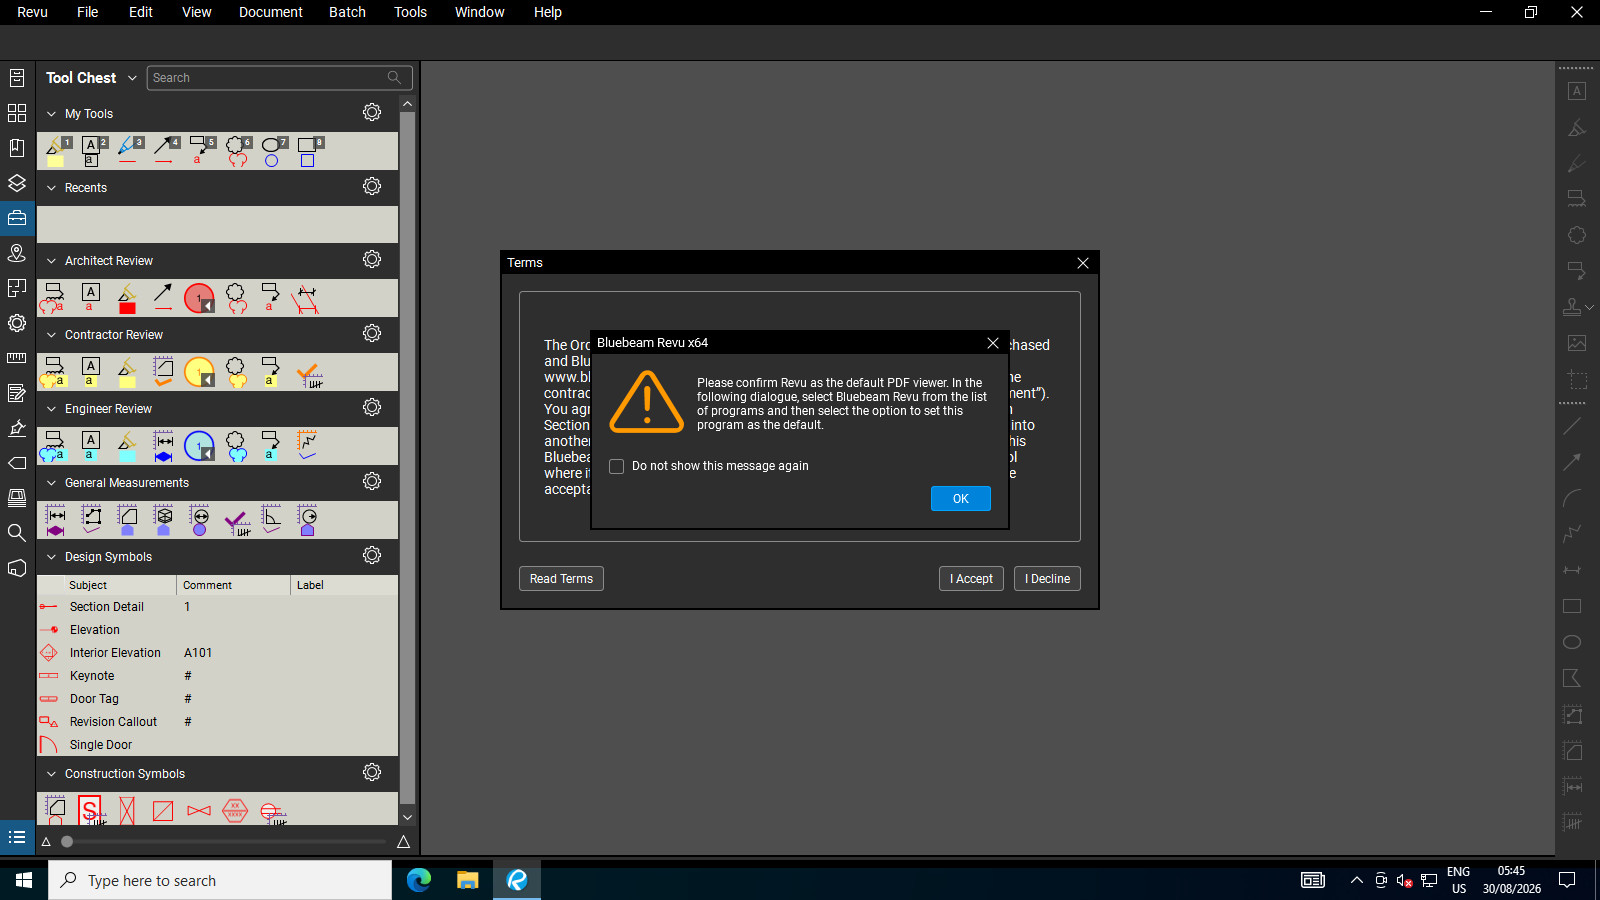The width and height of the screenshot is (1600, 900).
Task: Select the red circle stamp in Architect Review
Action: point(199,298)
